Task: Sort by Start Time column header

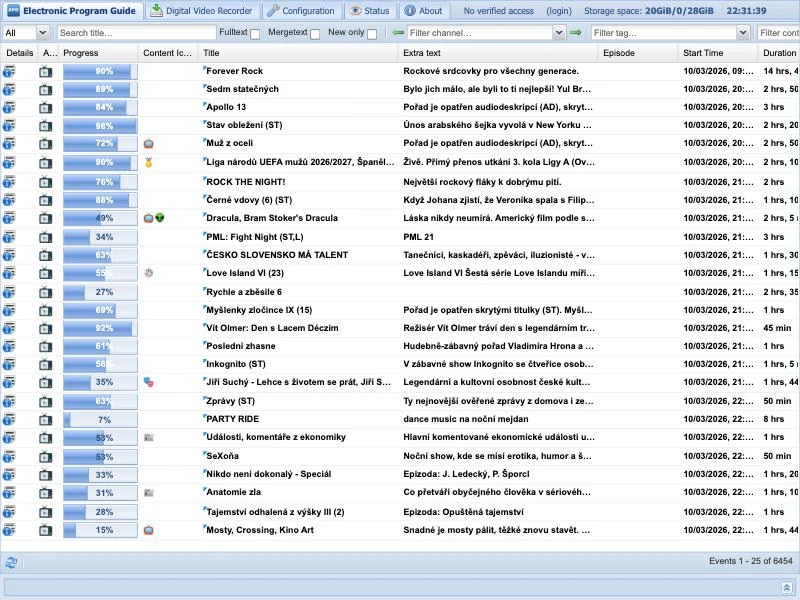Action: [x=718, y=53]
